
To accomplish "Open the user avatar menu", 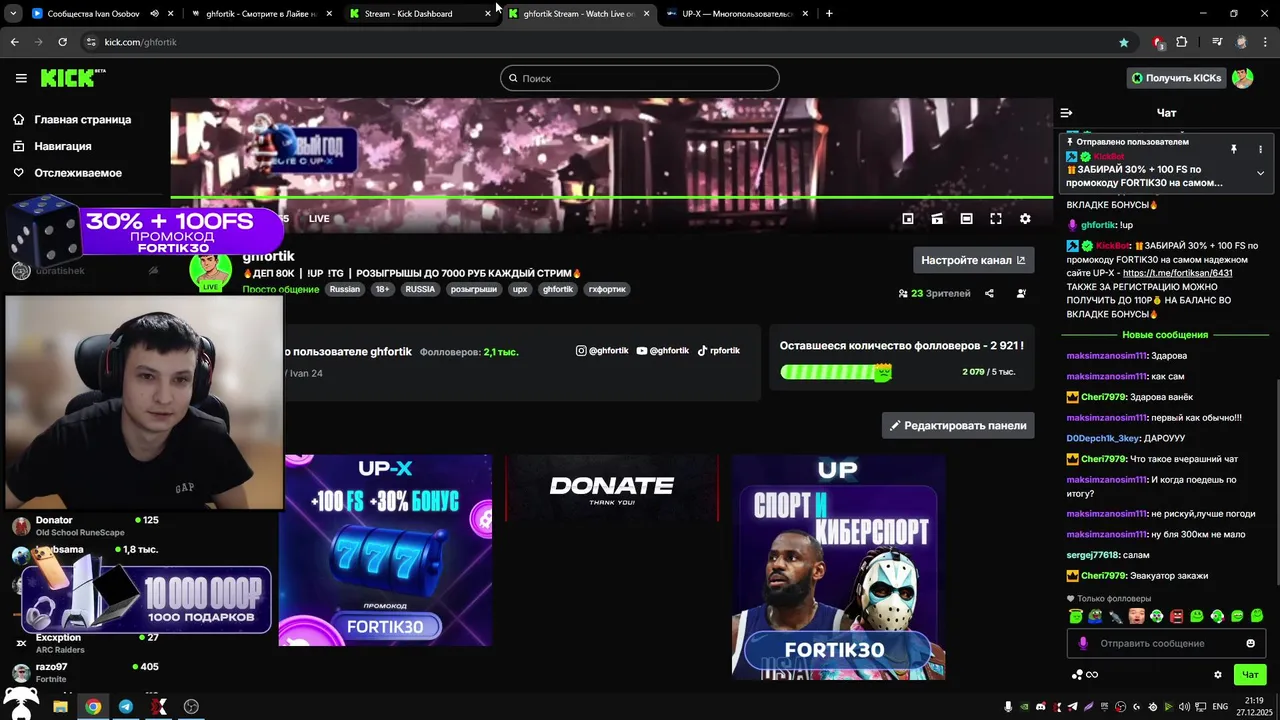I will 1243,78.
